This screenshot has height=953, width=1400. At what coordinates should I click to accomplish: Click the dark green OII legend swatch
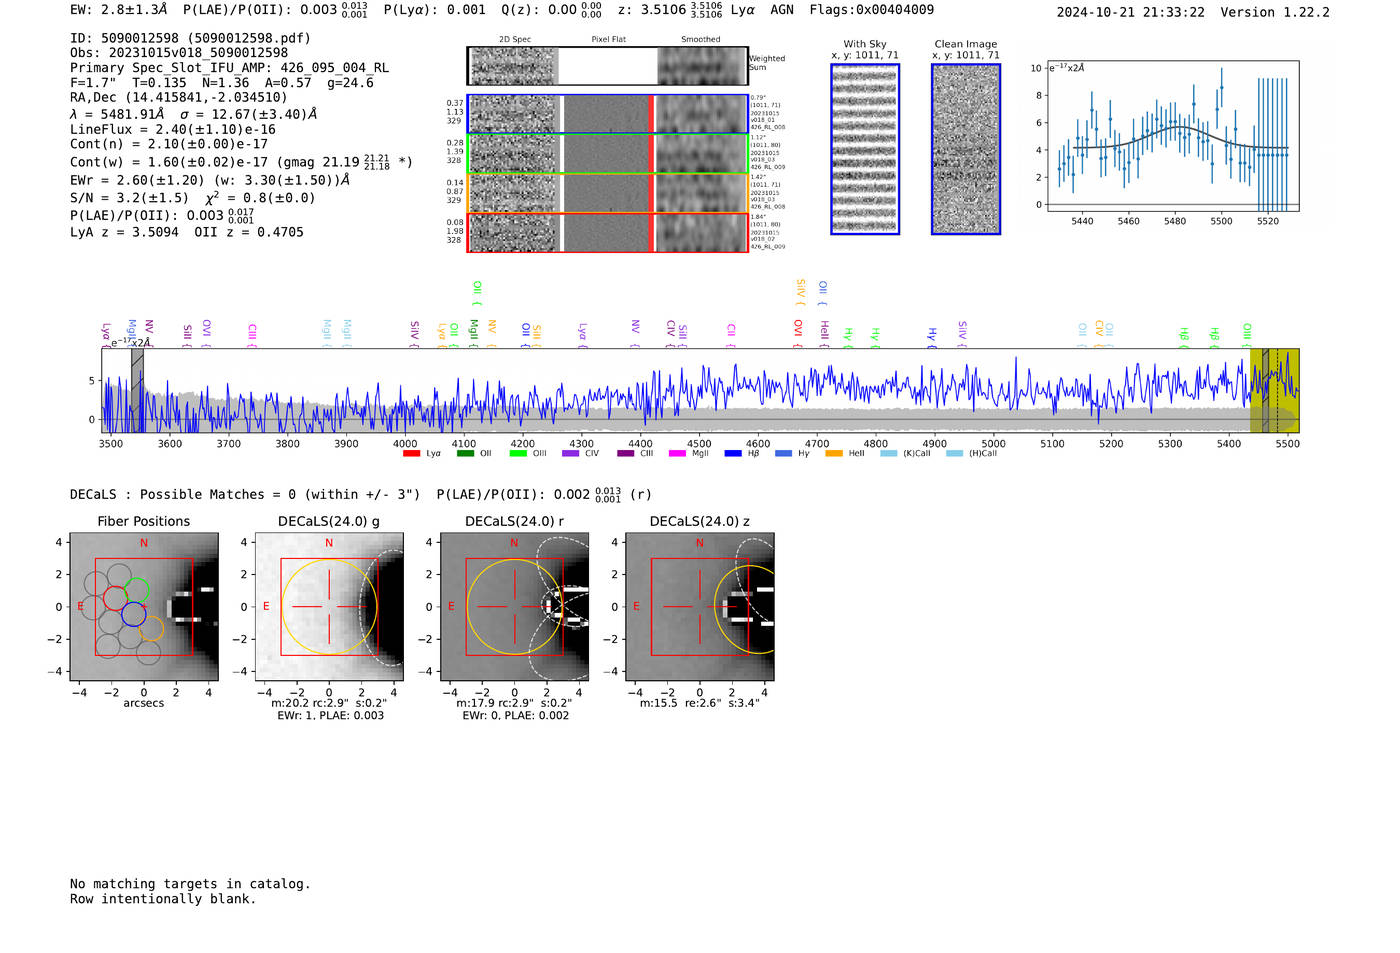point(465,454)
